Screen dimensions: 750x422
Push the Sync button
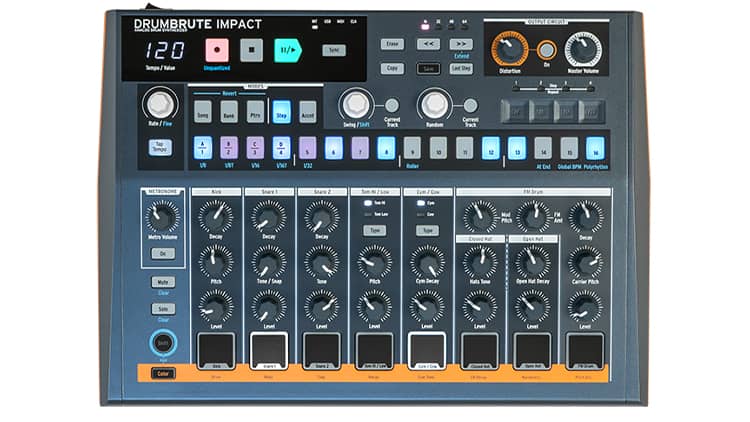tap(334, 50)
